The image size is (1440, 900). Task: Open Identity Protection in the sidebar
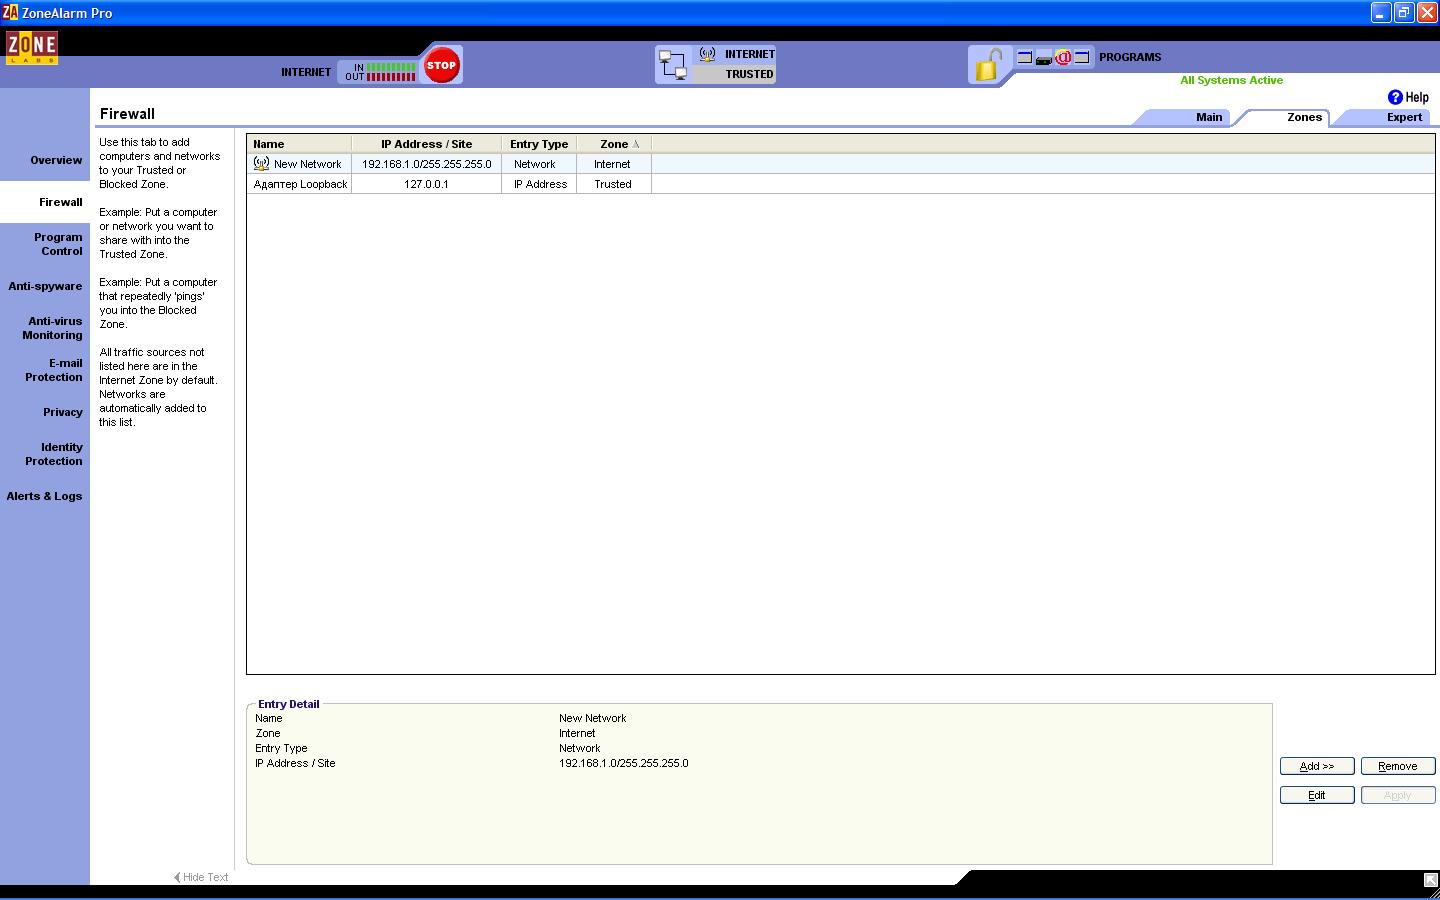[54, 454]
